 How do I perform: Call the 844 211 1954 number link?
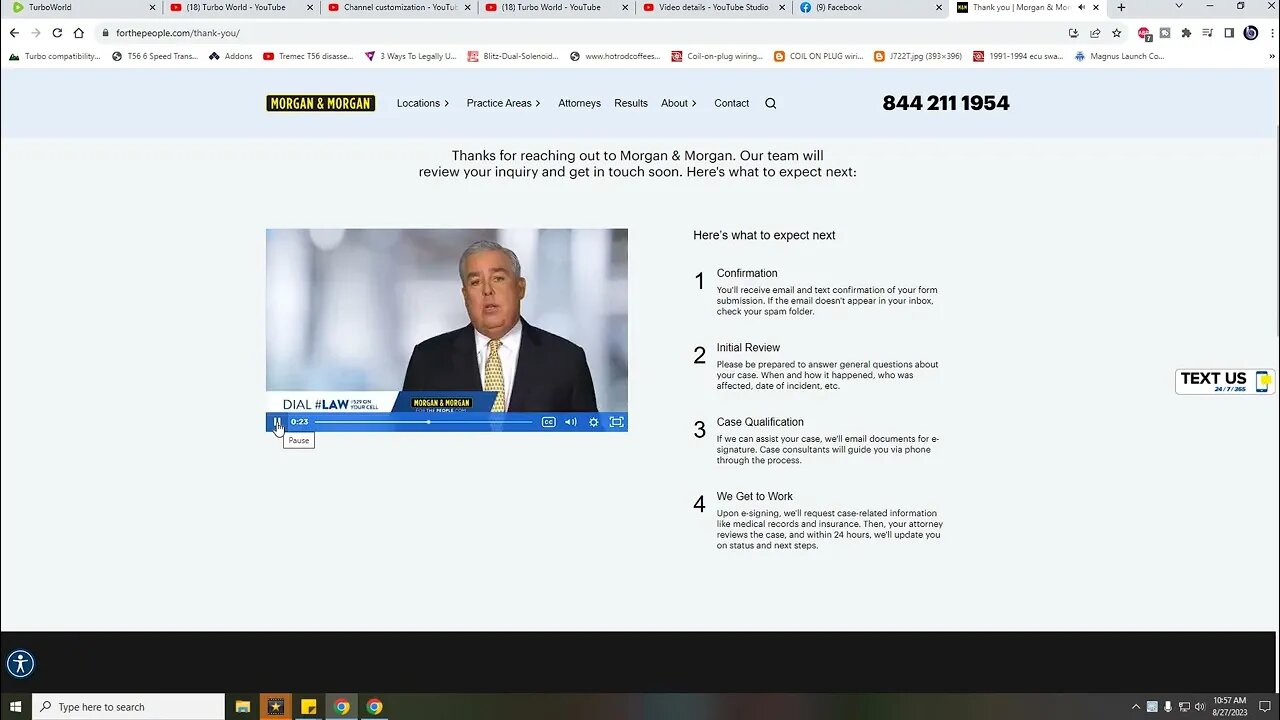(x=946, y=103)
